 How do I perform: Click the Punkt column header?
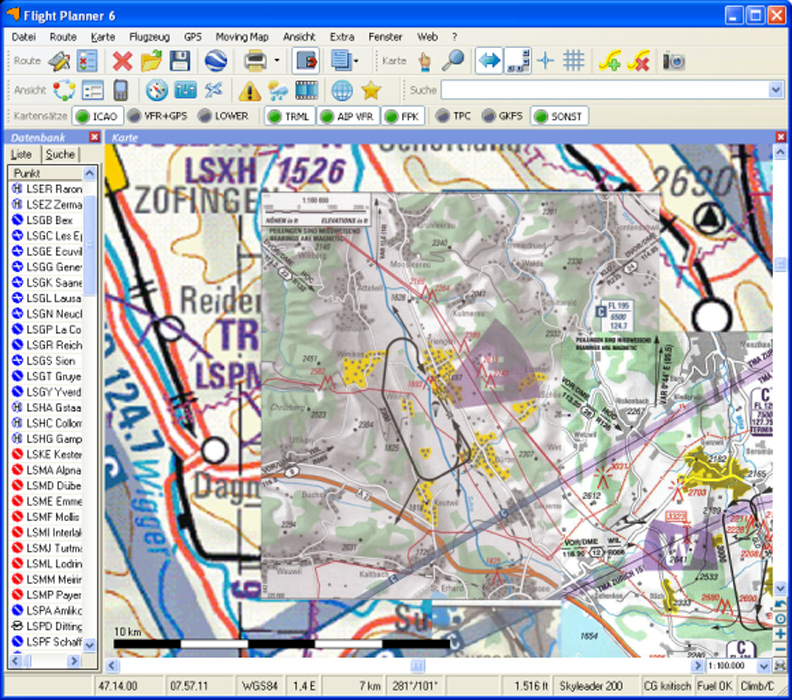(45, 173)
